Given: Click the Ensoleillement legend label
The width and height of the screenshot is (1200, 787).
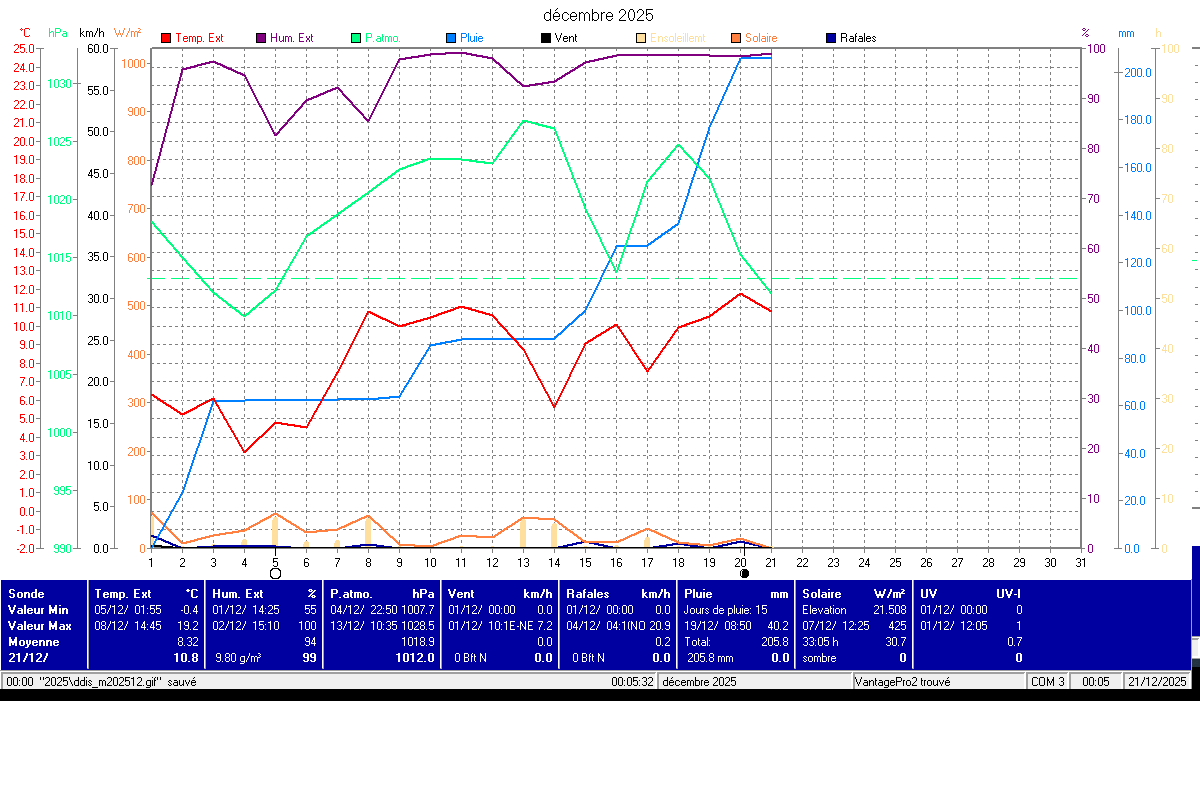Looking at the screenshot, I should click(x=677, y=38).
